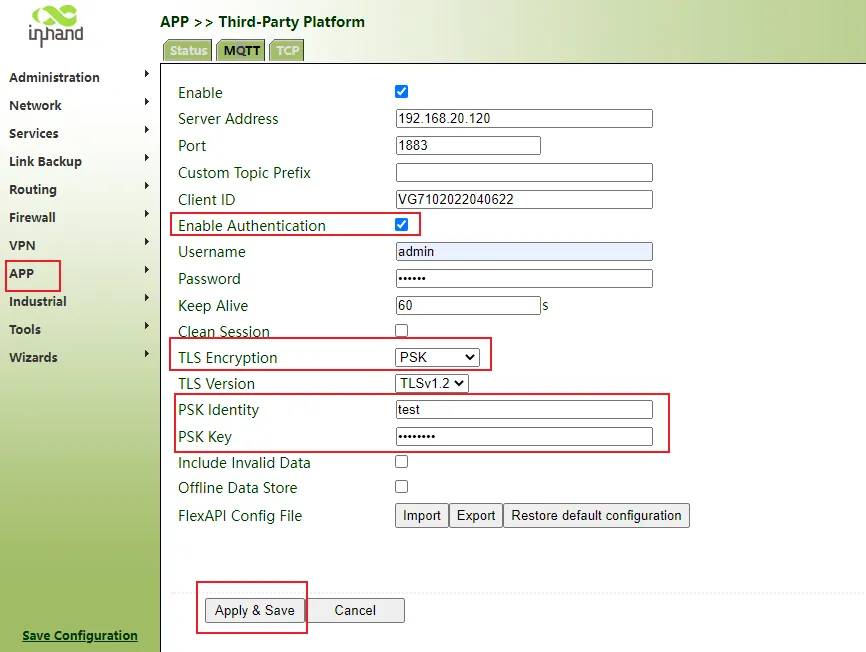This screenshot has height=652, width=866.
Task: Focus the Custom Topic Prefix field
Action: (x=524, y=172)
